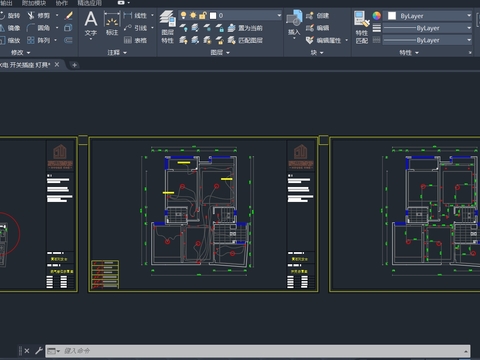Open the Add-ins (附加模块) ribbon tab
Viewport: 480px width, 360px height.
(34, 3)
